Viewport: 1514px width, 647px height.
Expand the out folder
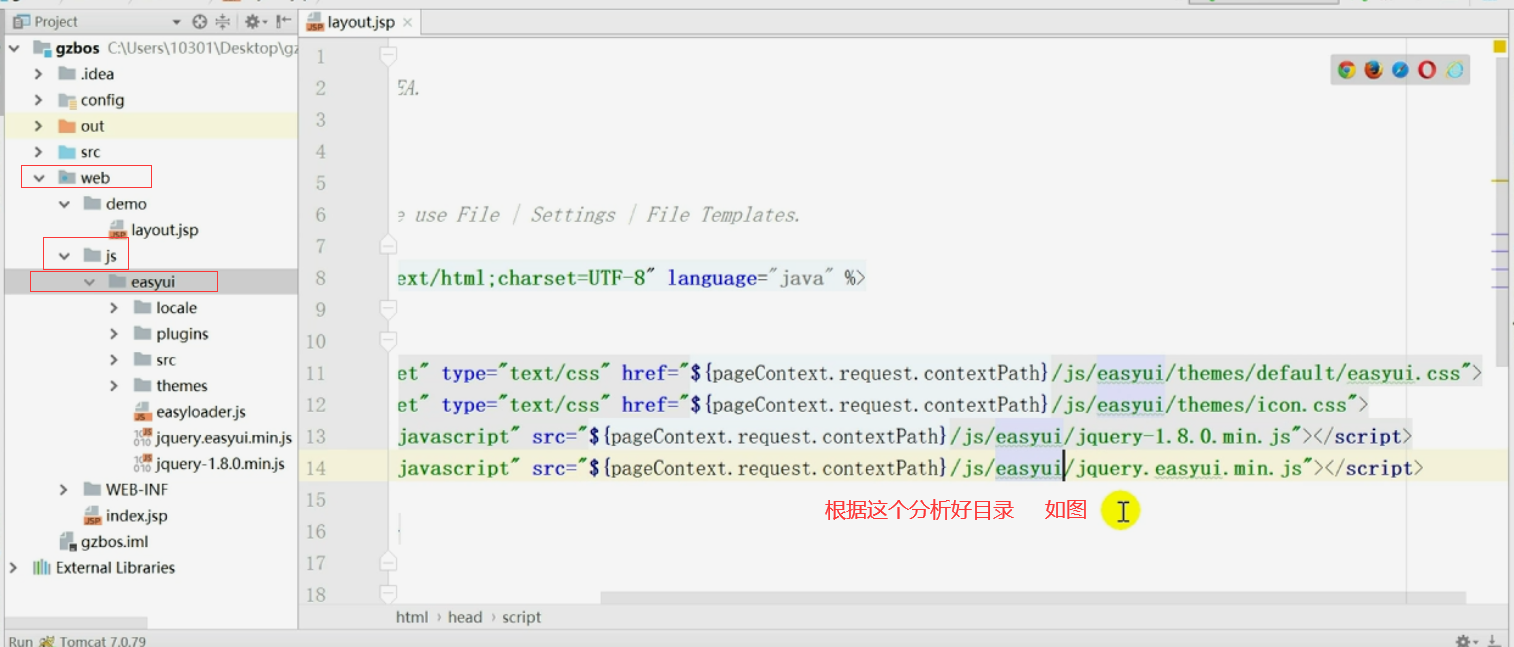click(x=39, y=126)
